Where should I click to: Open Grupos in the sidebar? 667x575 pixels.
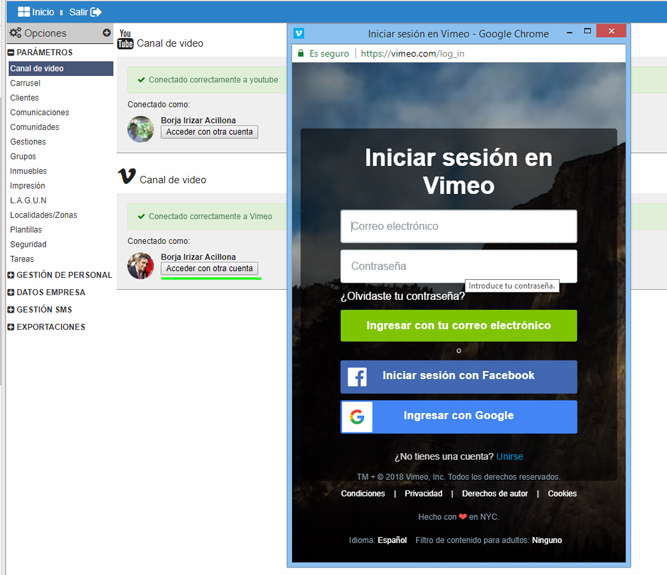(23, 156)
